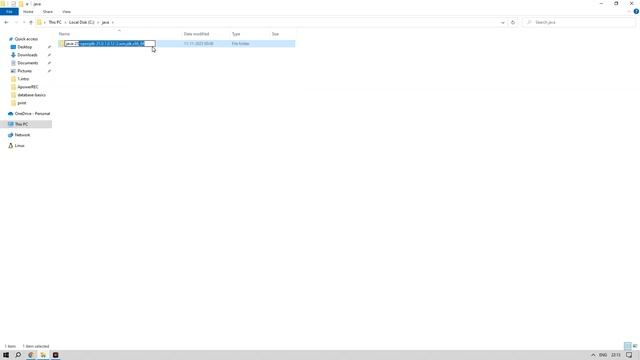Open Pictures in Quick access
The height and width of the screenshot is (360, 640).
[24, 71]
